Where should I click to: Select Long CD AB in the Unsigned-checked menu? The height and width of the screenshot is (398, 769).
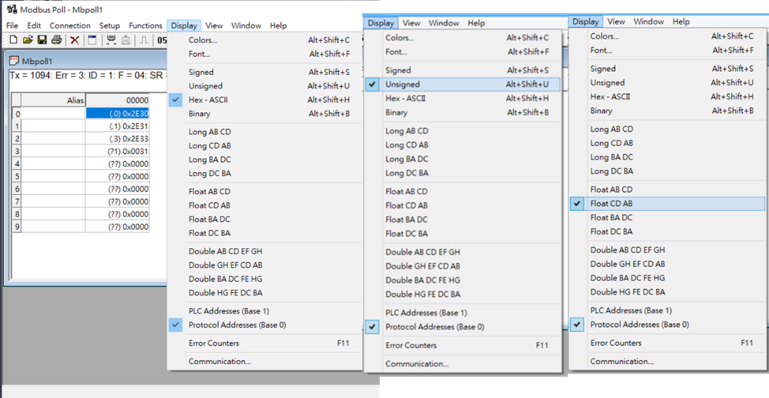click(x=462, y=145)
